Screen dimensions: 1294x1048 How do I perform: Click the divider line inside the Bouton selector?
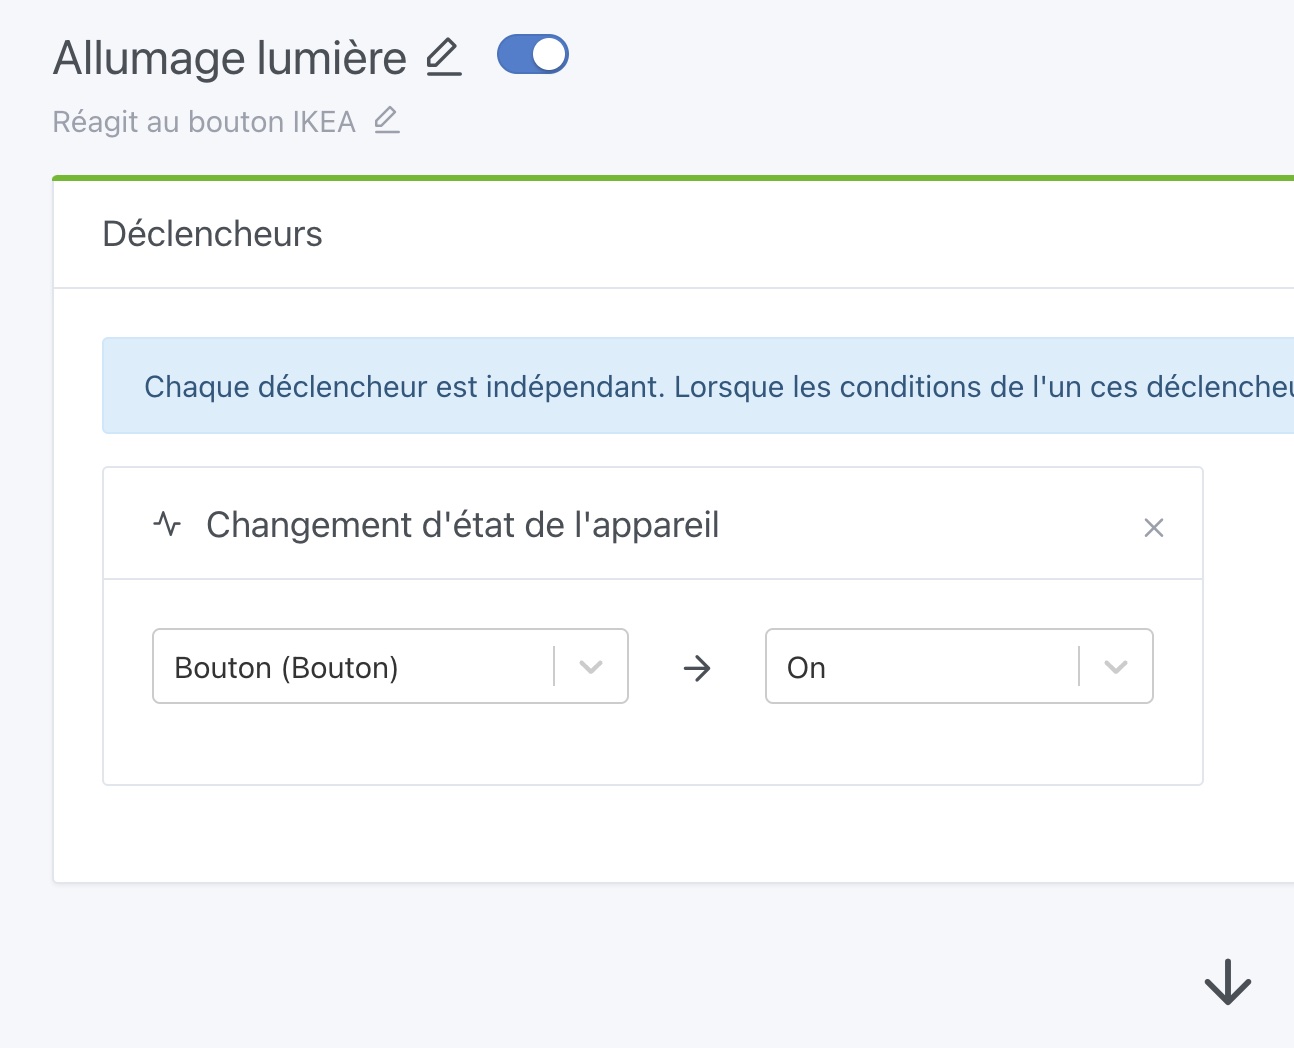point(554,666)
